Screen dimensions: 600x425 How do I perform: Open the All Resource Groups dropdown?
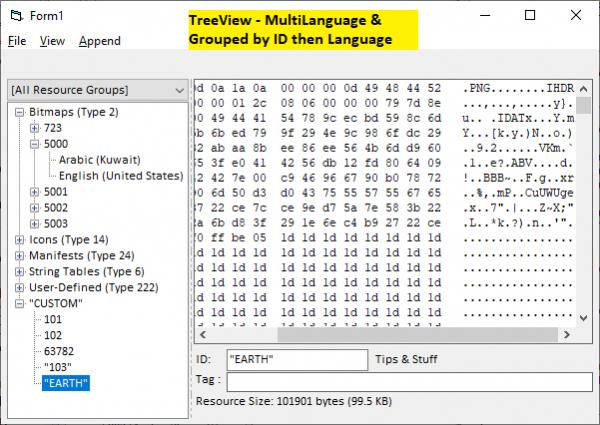98,90
